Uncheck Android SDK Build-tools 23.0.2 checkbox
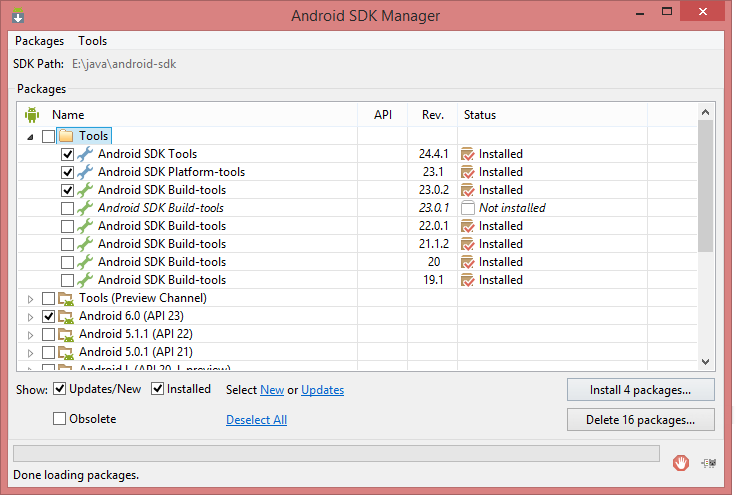This screenshot has width=736, height=495. [x=68, y=190]
